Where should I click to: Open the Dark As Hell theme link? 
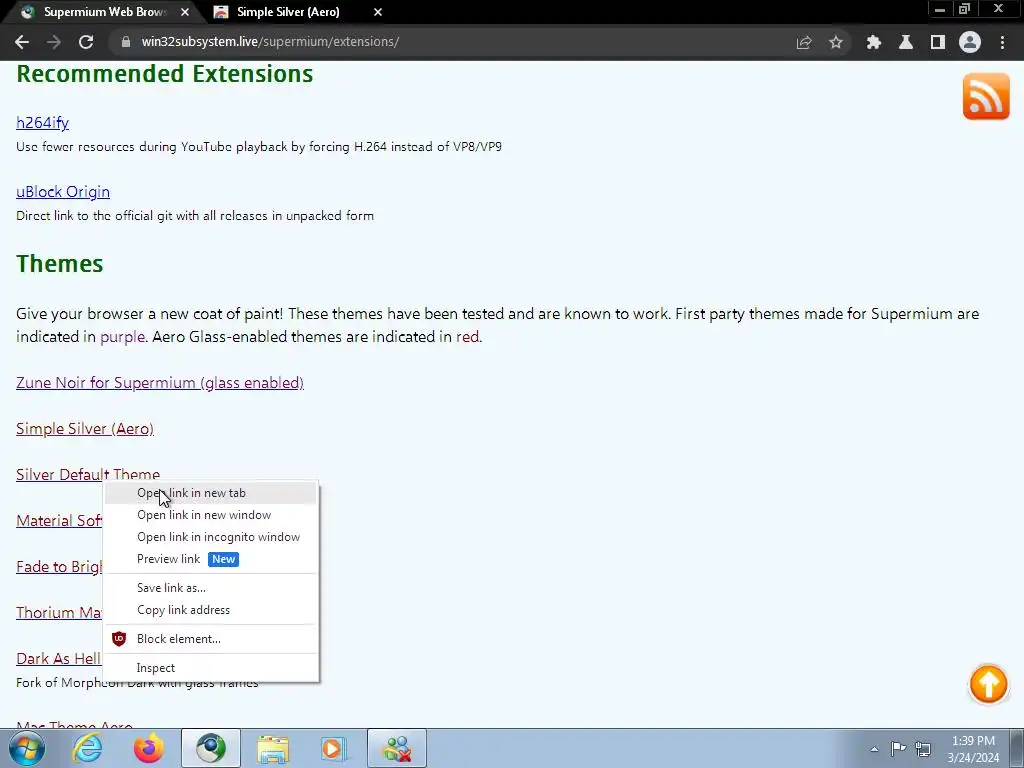tap(59, 659)
